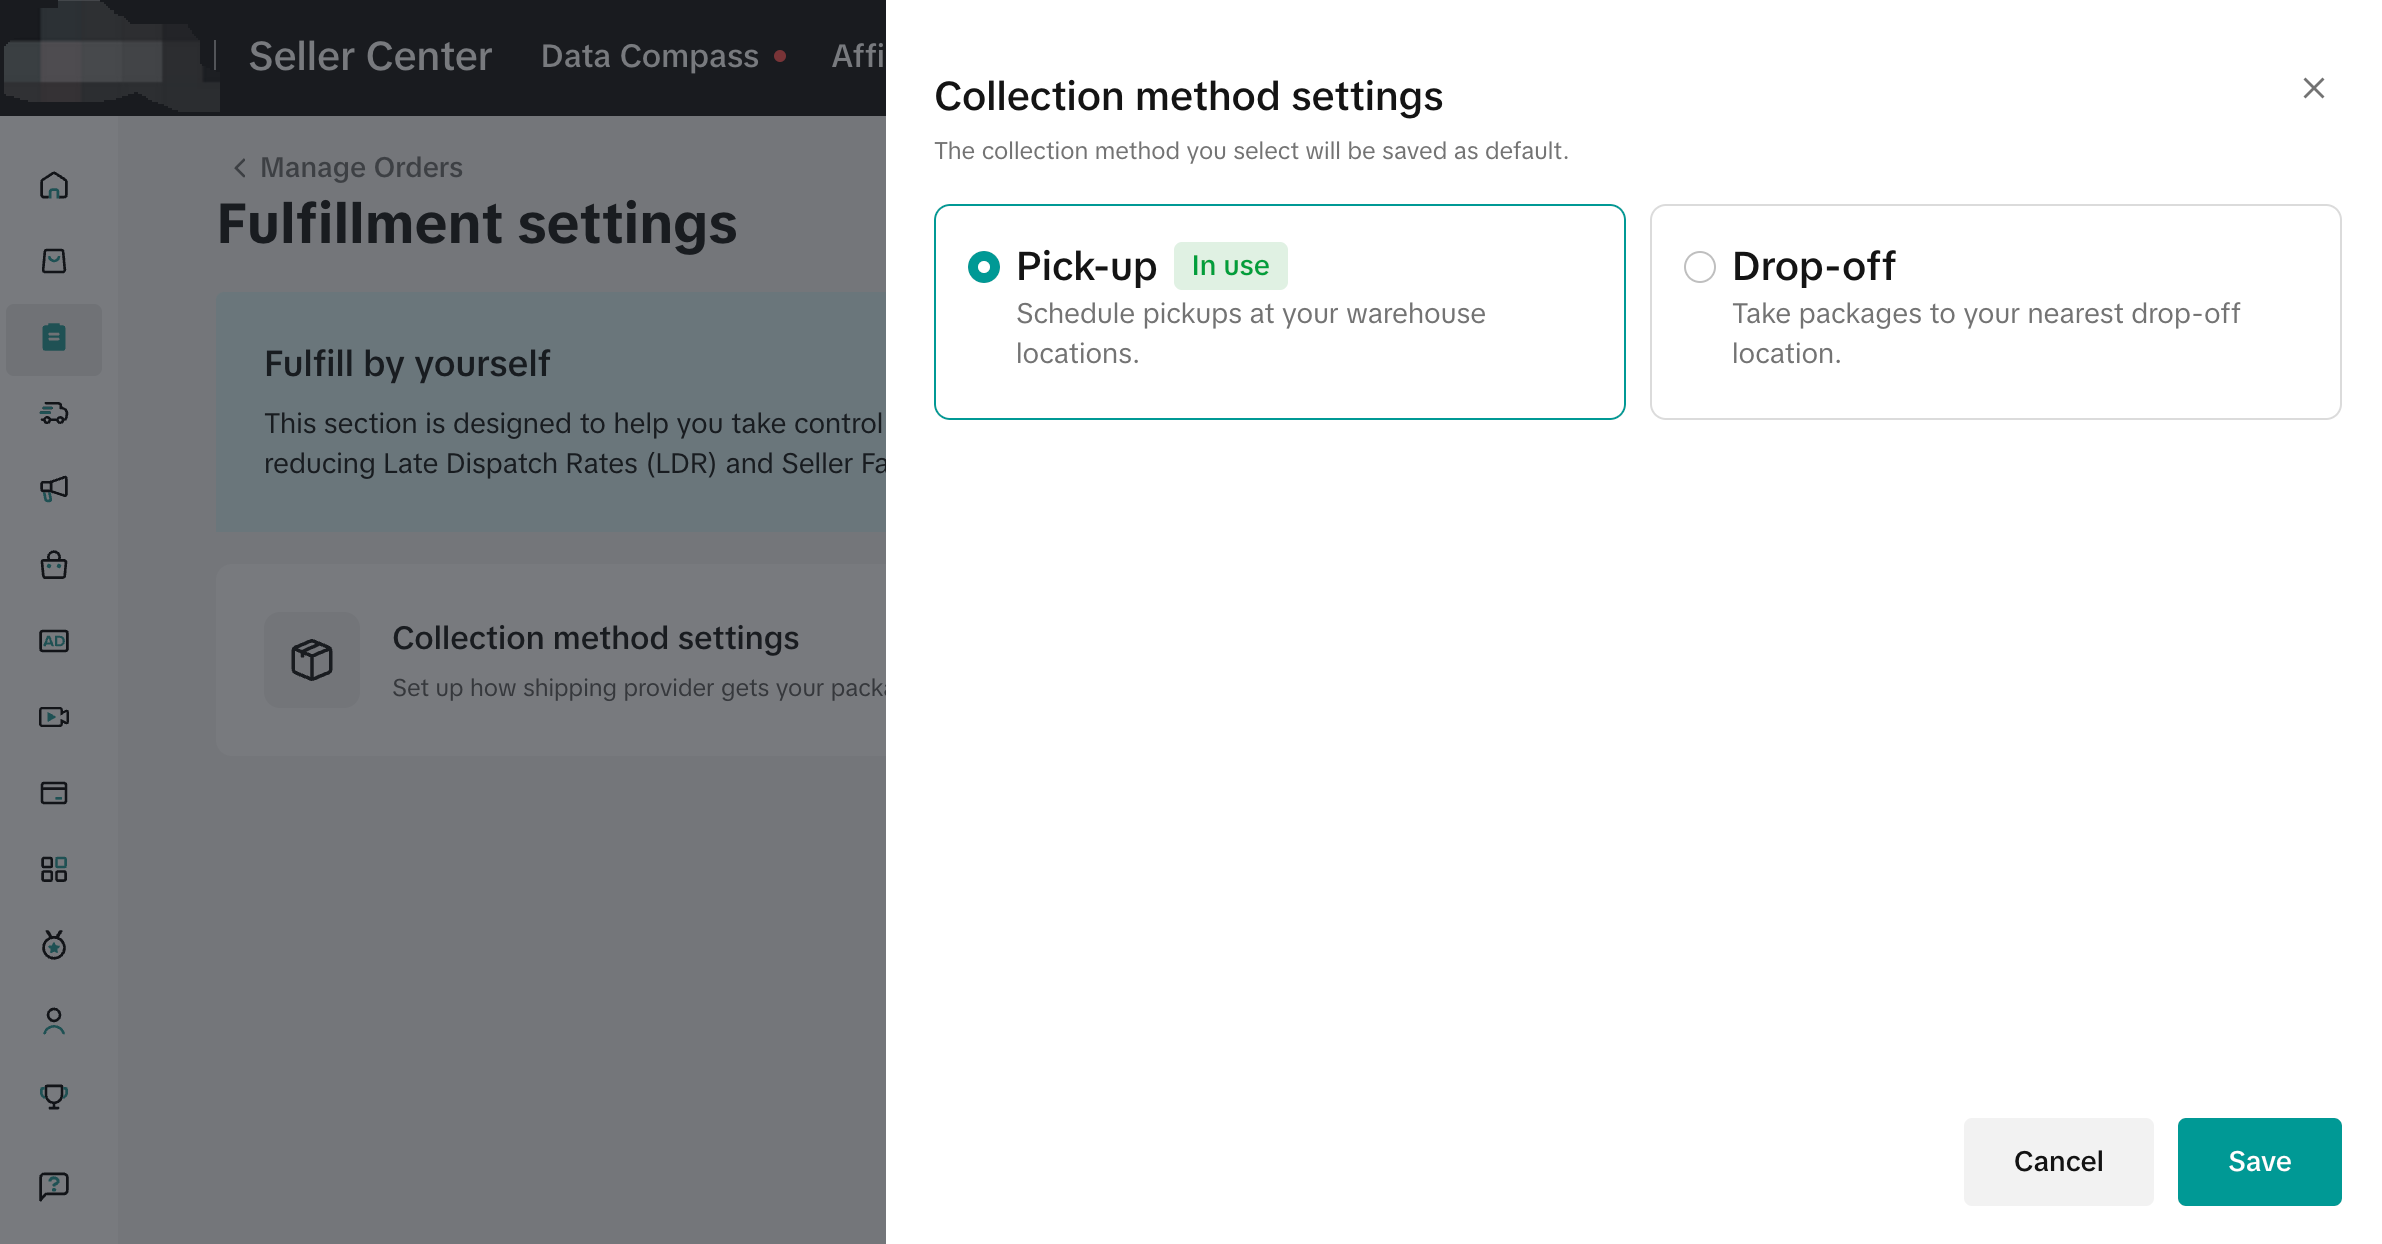Viewport: 2382px width, 1244px height.
Task: Open the Promotions megaphone icon
Action: [x=54, y=489]
